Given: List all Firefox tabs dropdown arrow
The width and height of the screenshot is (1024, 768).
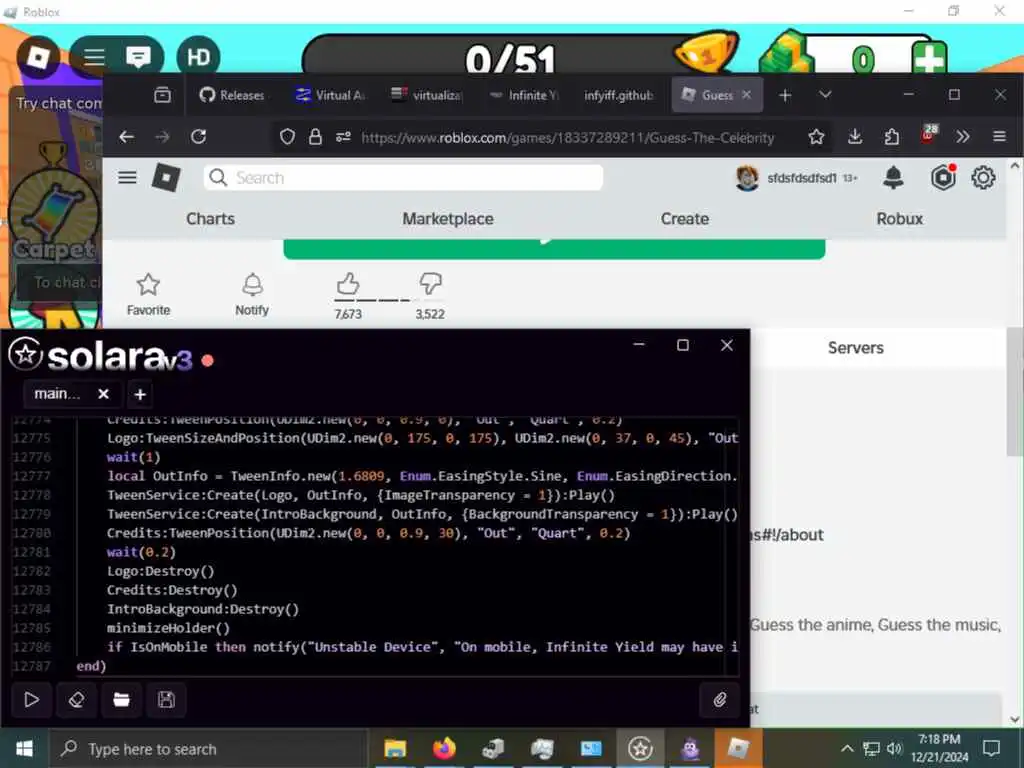Looking at the screenshot, I should click(825, 95).
